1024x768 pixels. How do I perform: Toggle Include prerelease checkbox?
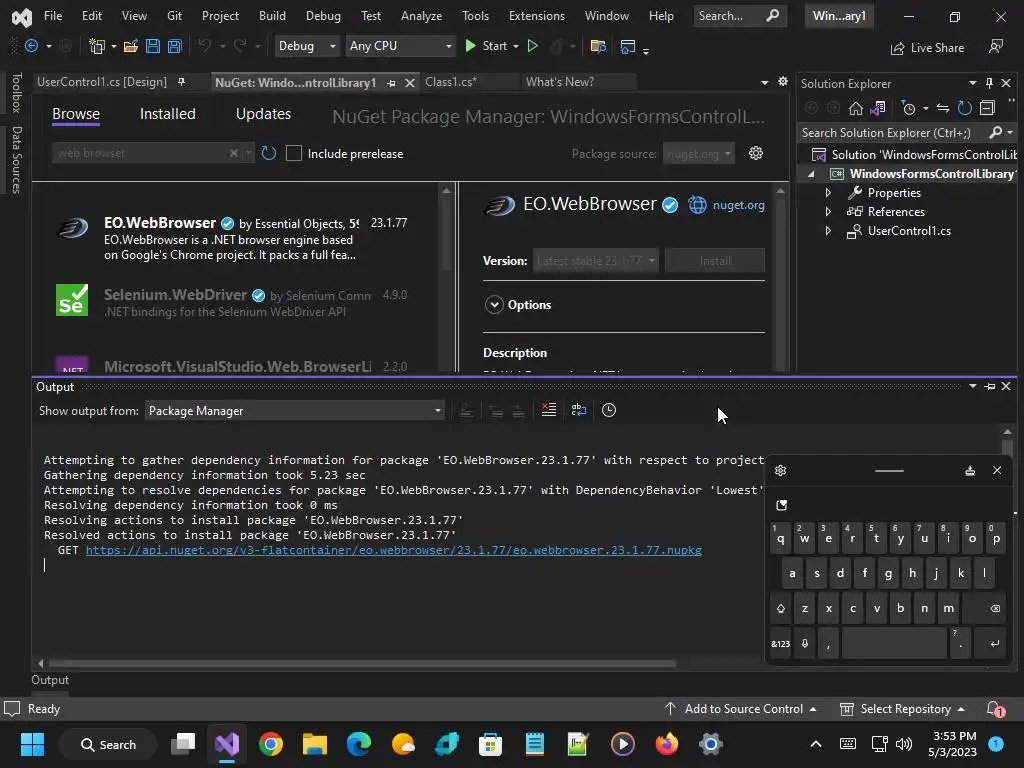[x=294, y=153]
